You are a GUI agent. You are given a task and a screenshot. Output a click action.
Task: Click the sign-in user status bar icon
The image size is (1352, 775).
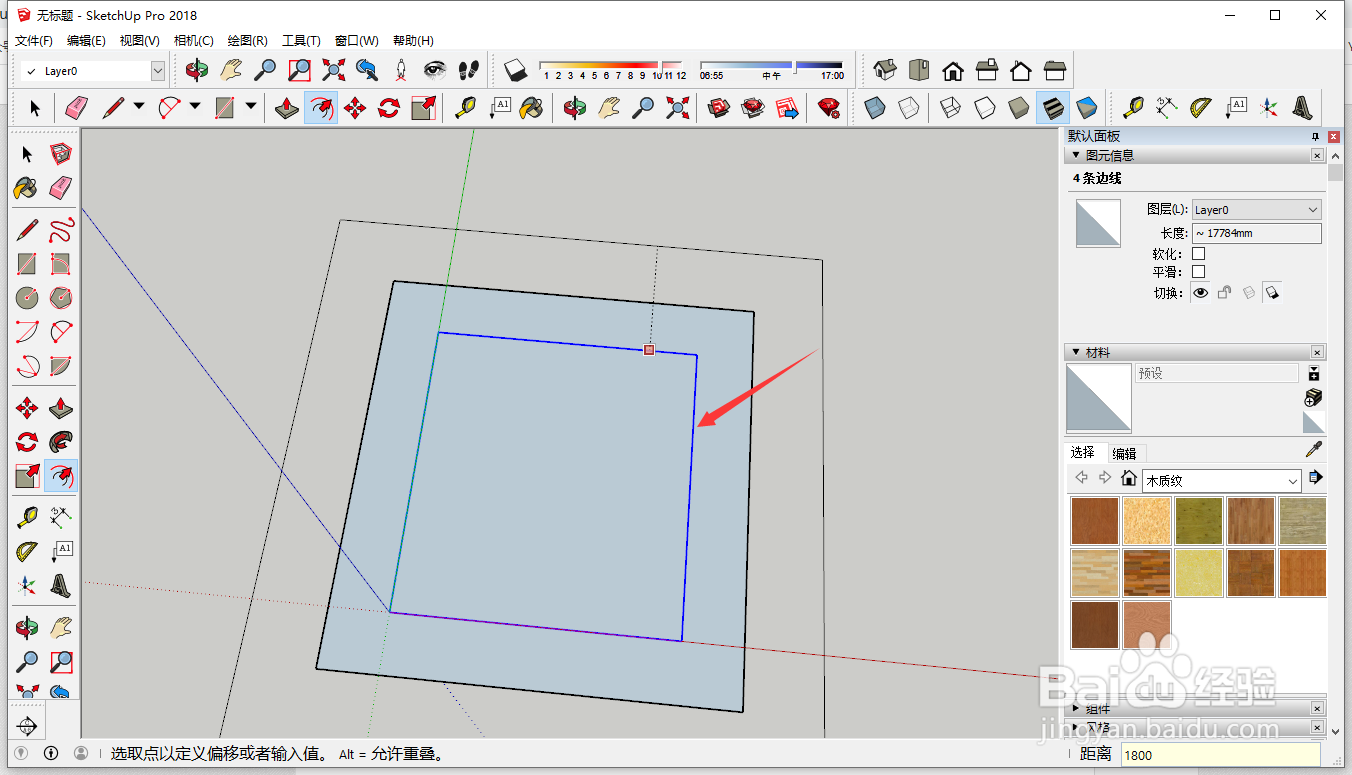tap(81, 753)
